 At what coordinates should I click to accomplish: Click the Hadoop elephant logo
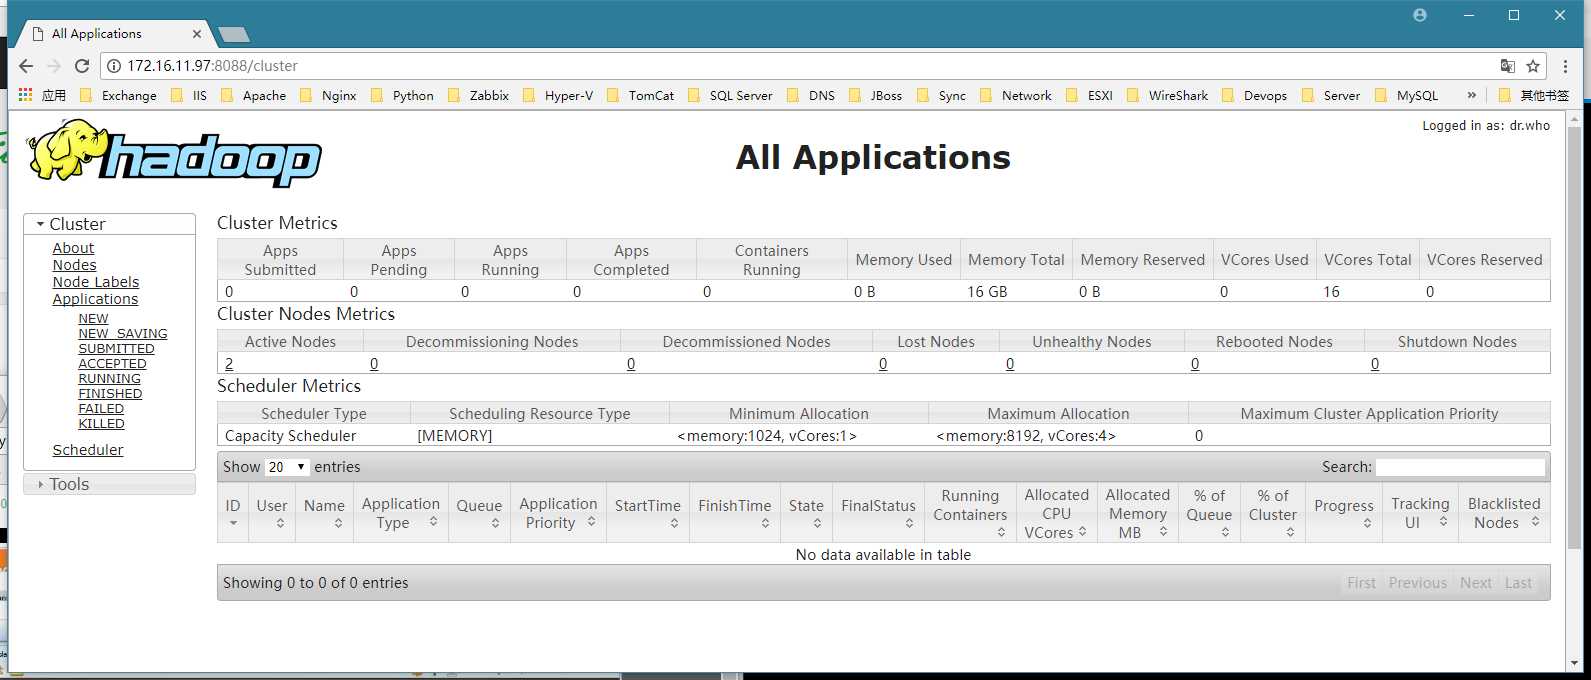click(175, 153)
